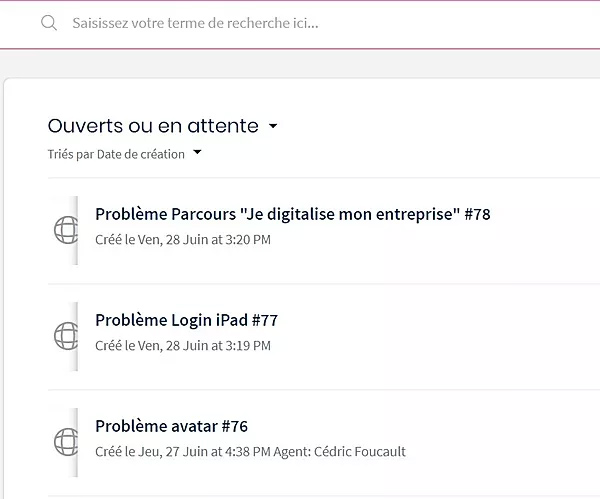Screen dimensions: 600x499
Task: Click the "Triés par" label text
Action: [x=70, y=154]
